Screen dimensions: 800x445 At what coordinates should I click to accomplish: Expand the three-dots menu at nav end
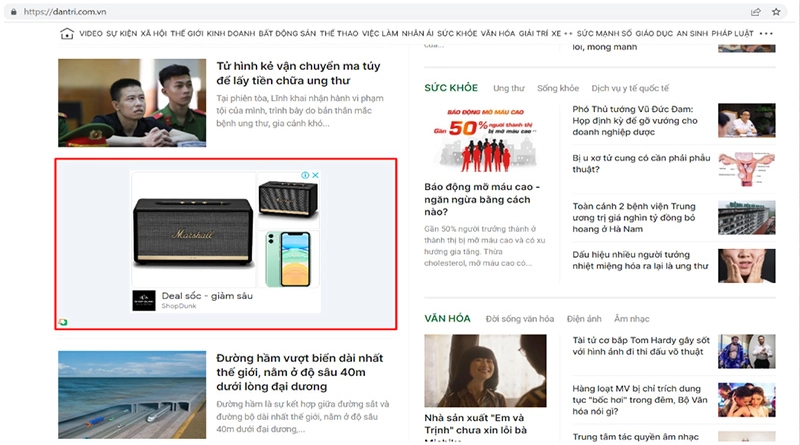766,33
